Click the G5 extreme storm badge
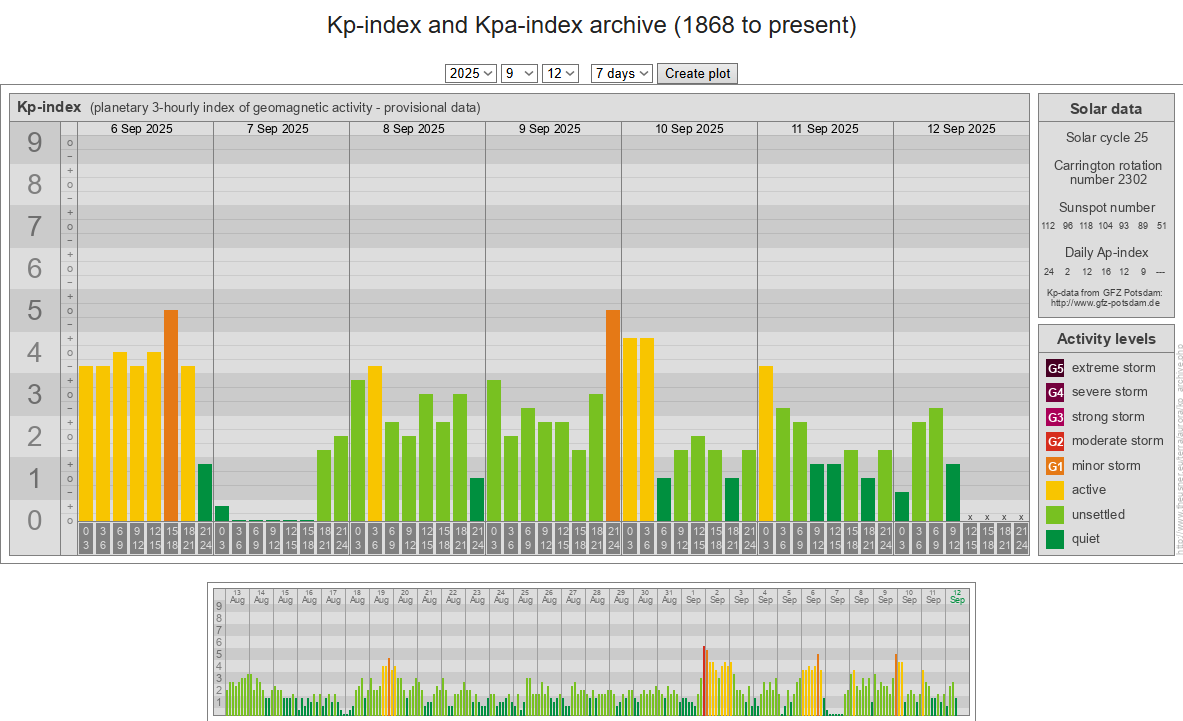 click(x=1055, y=368)
